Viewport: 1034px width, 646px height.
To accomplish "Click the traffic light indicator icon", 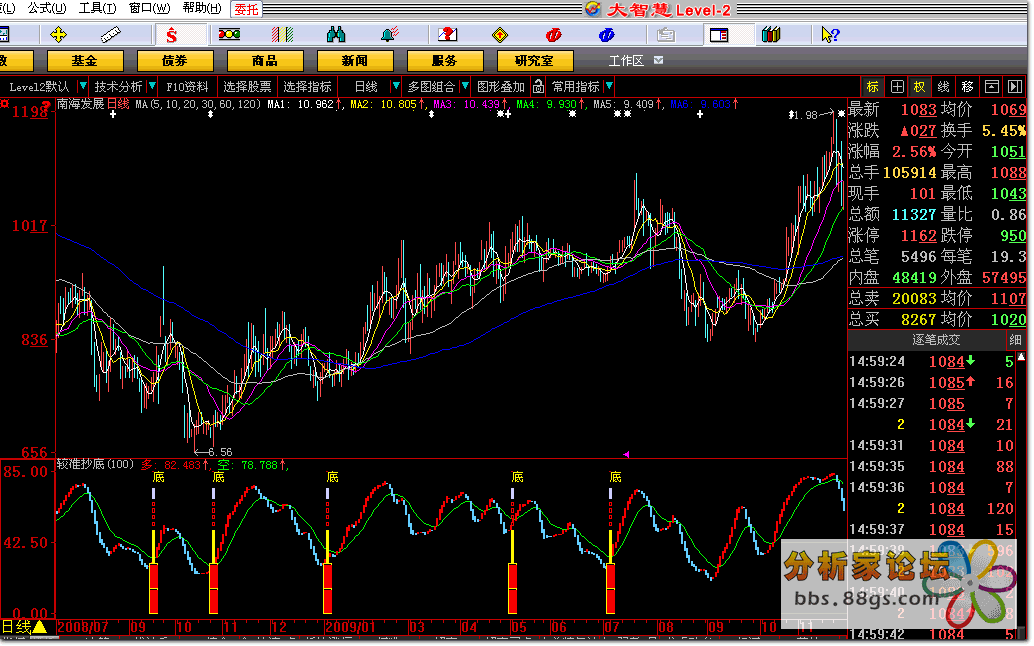I will (x=229, y=34).
